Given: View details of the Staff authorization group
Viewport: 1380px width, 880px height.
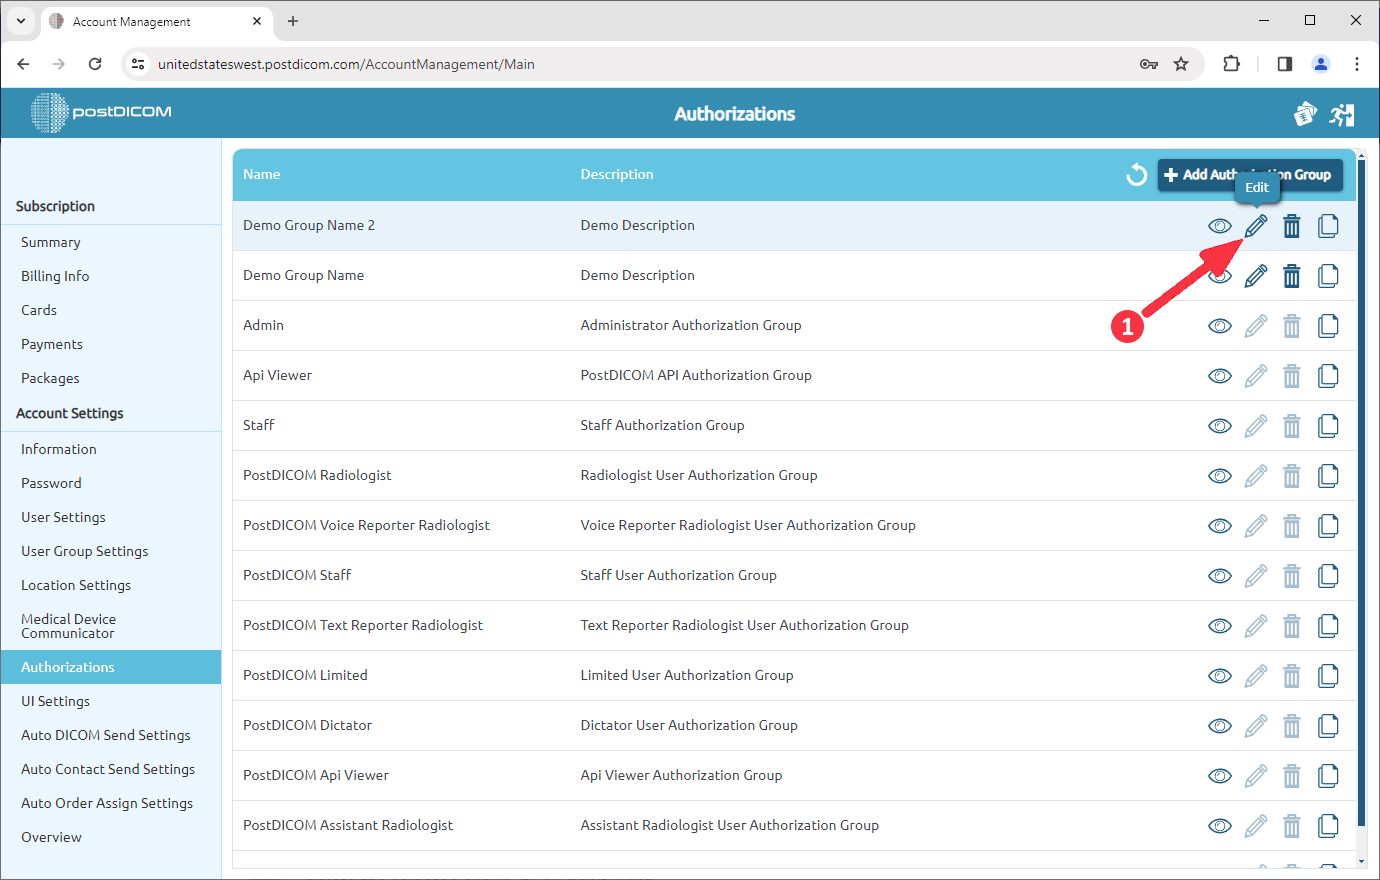Looking at the screenshot, I should (1219, 425).
